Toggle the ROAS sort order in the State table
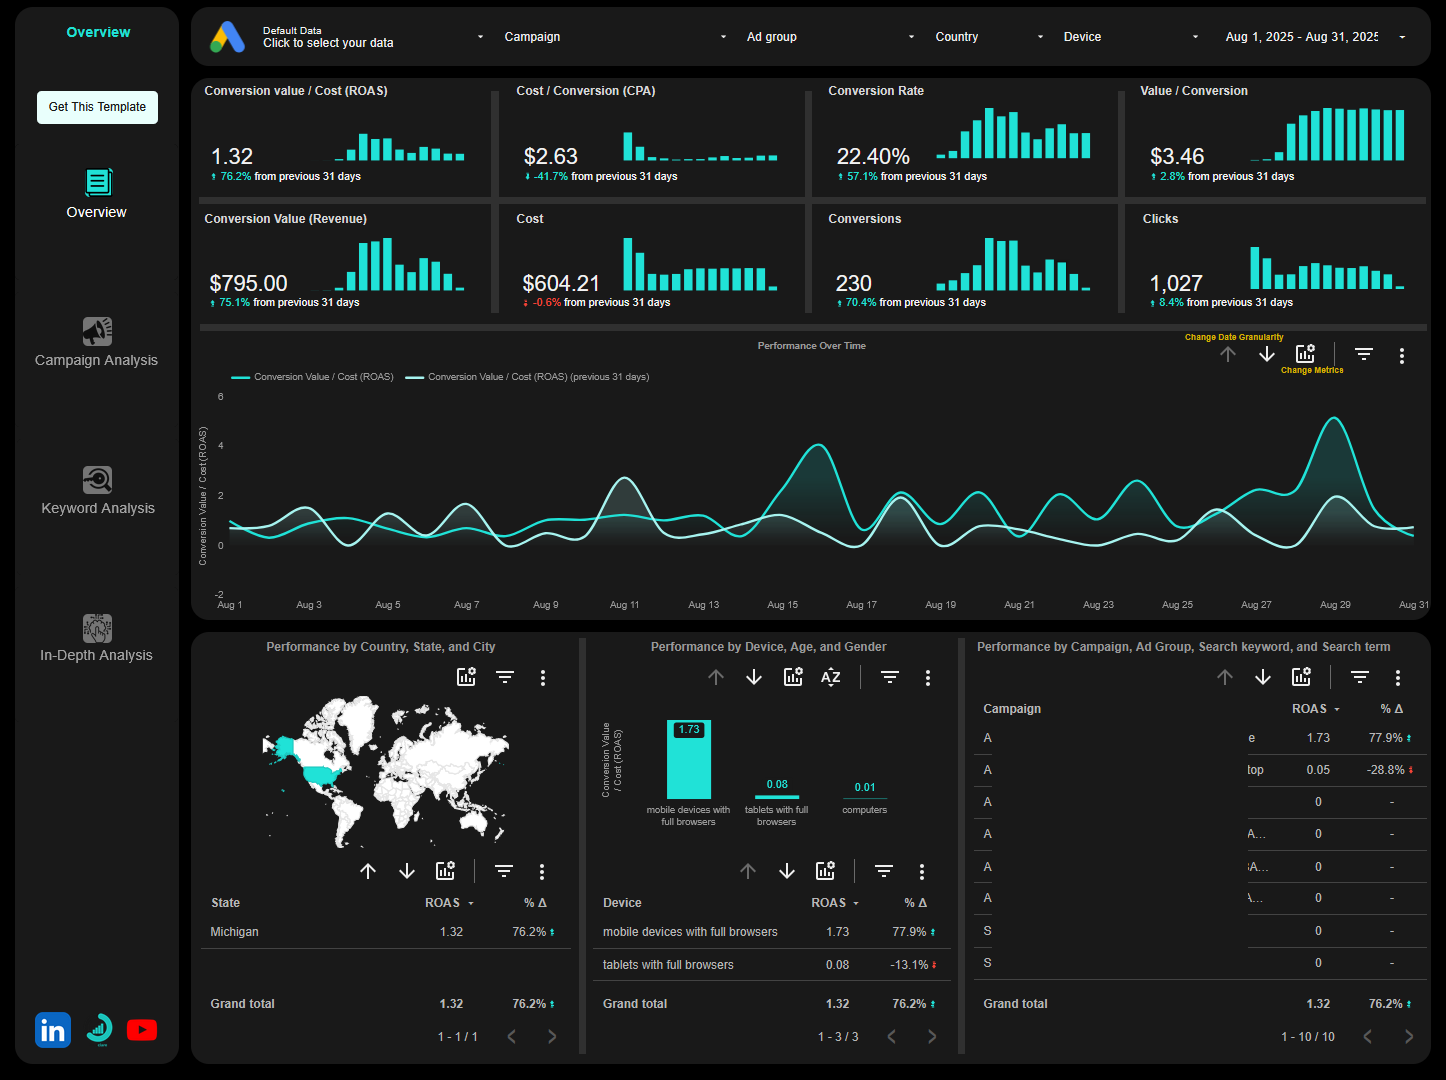The image size is (1446, 1080). 449,903
